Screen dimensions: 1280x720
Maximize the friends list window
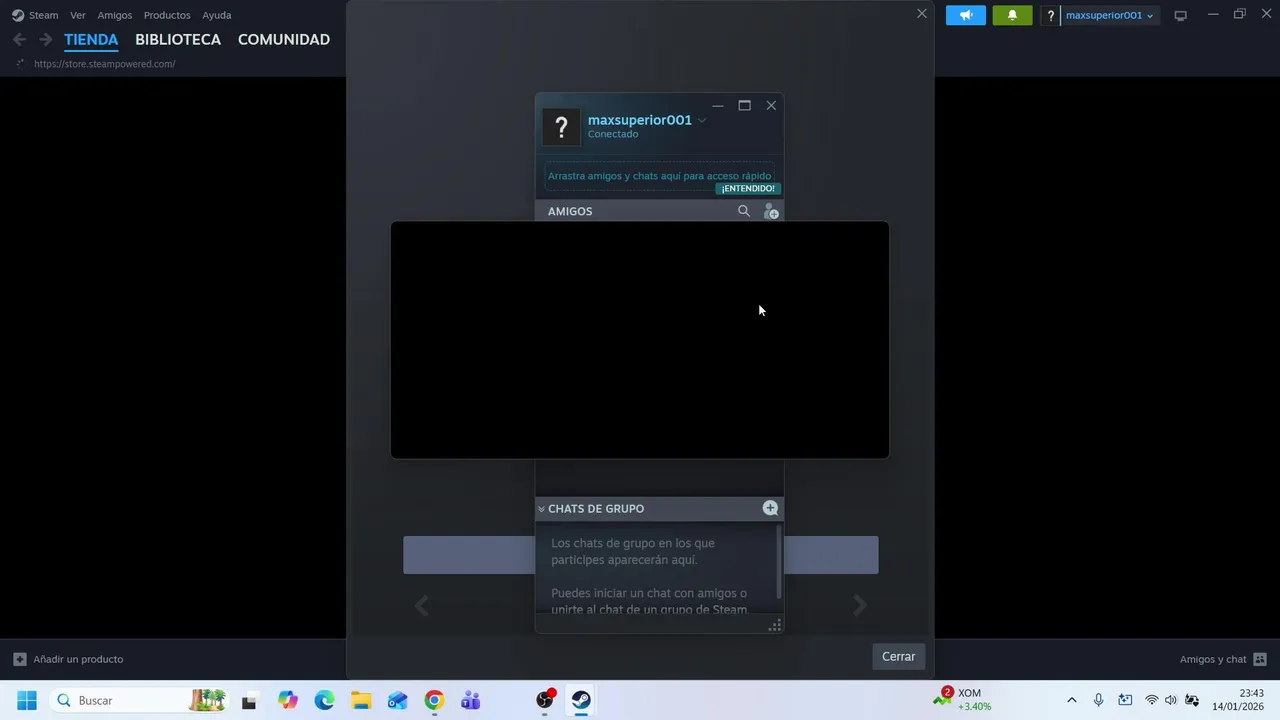tap(744, 105)
